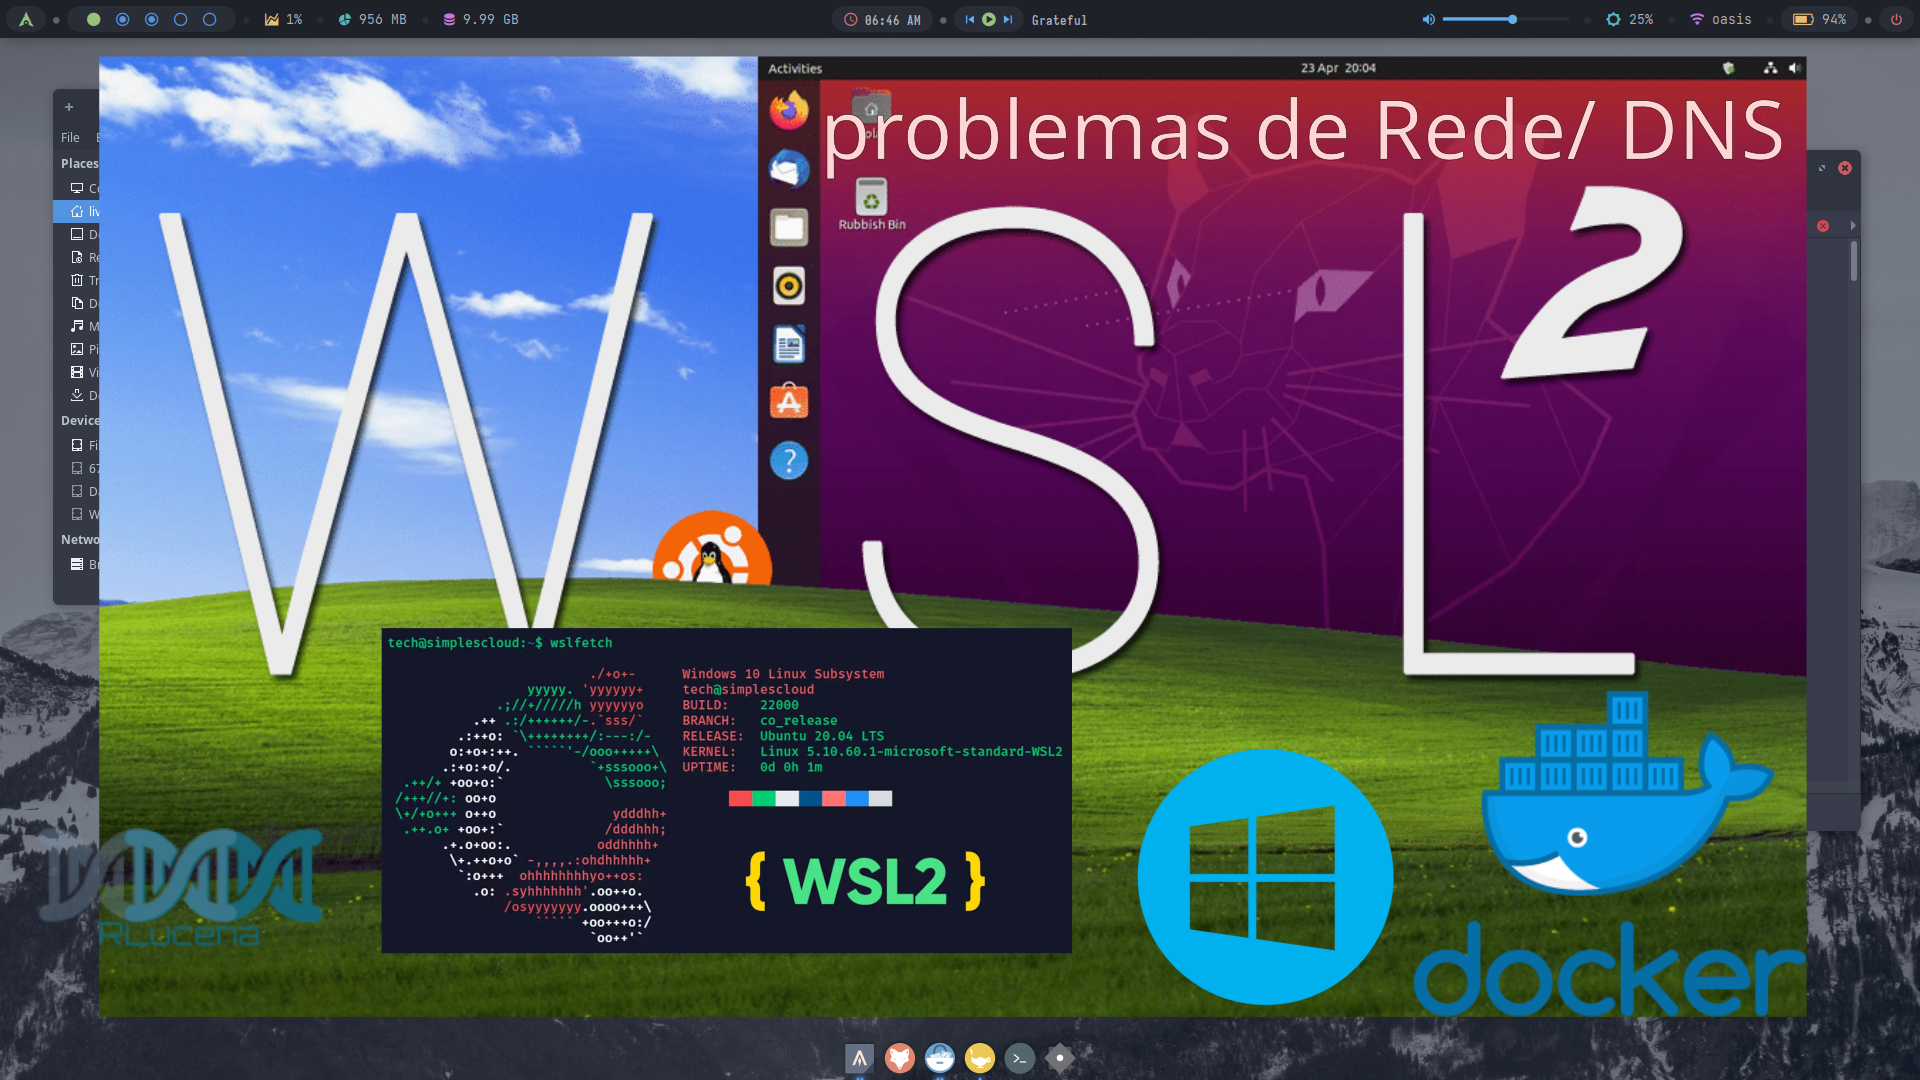Launch Ubuntu Software Center icon
This screenshot has height=1080, width=1920.
[x=787, y=402]
